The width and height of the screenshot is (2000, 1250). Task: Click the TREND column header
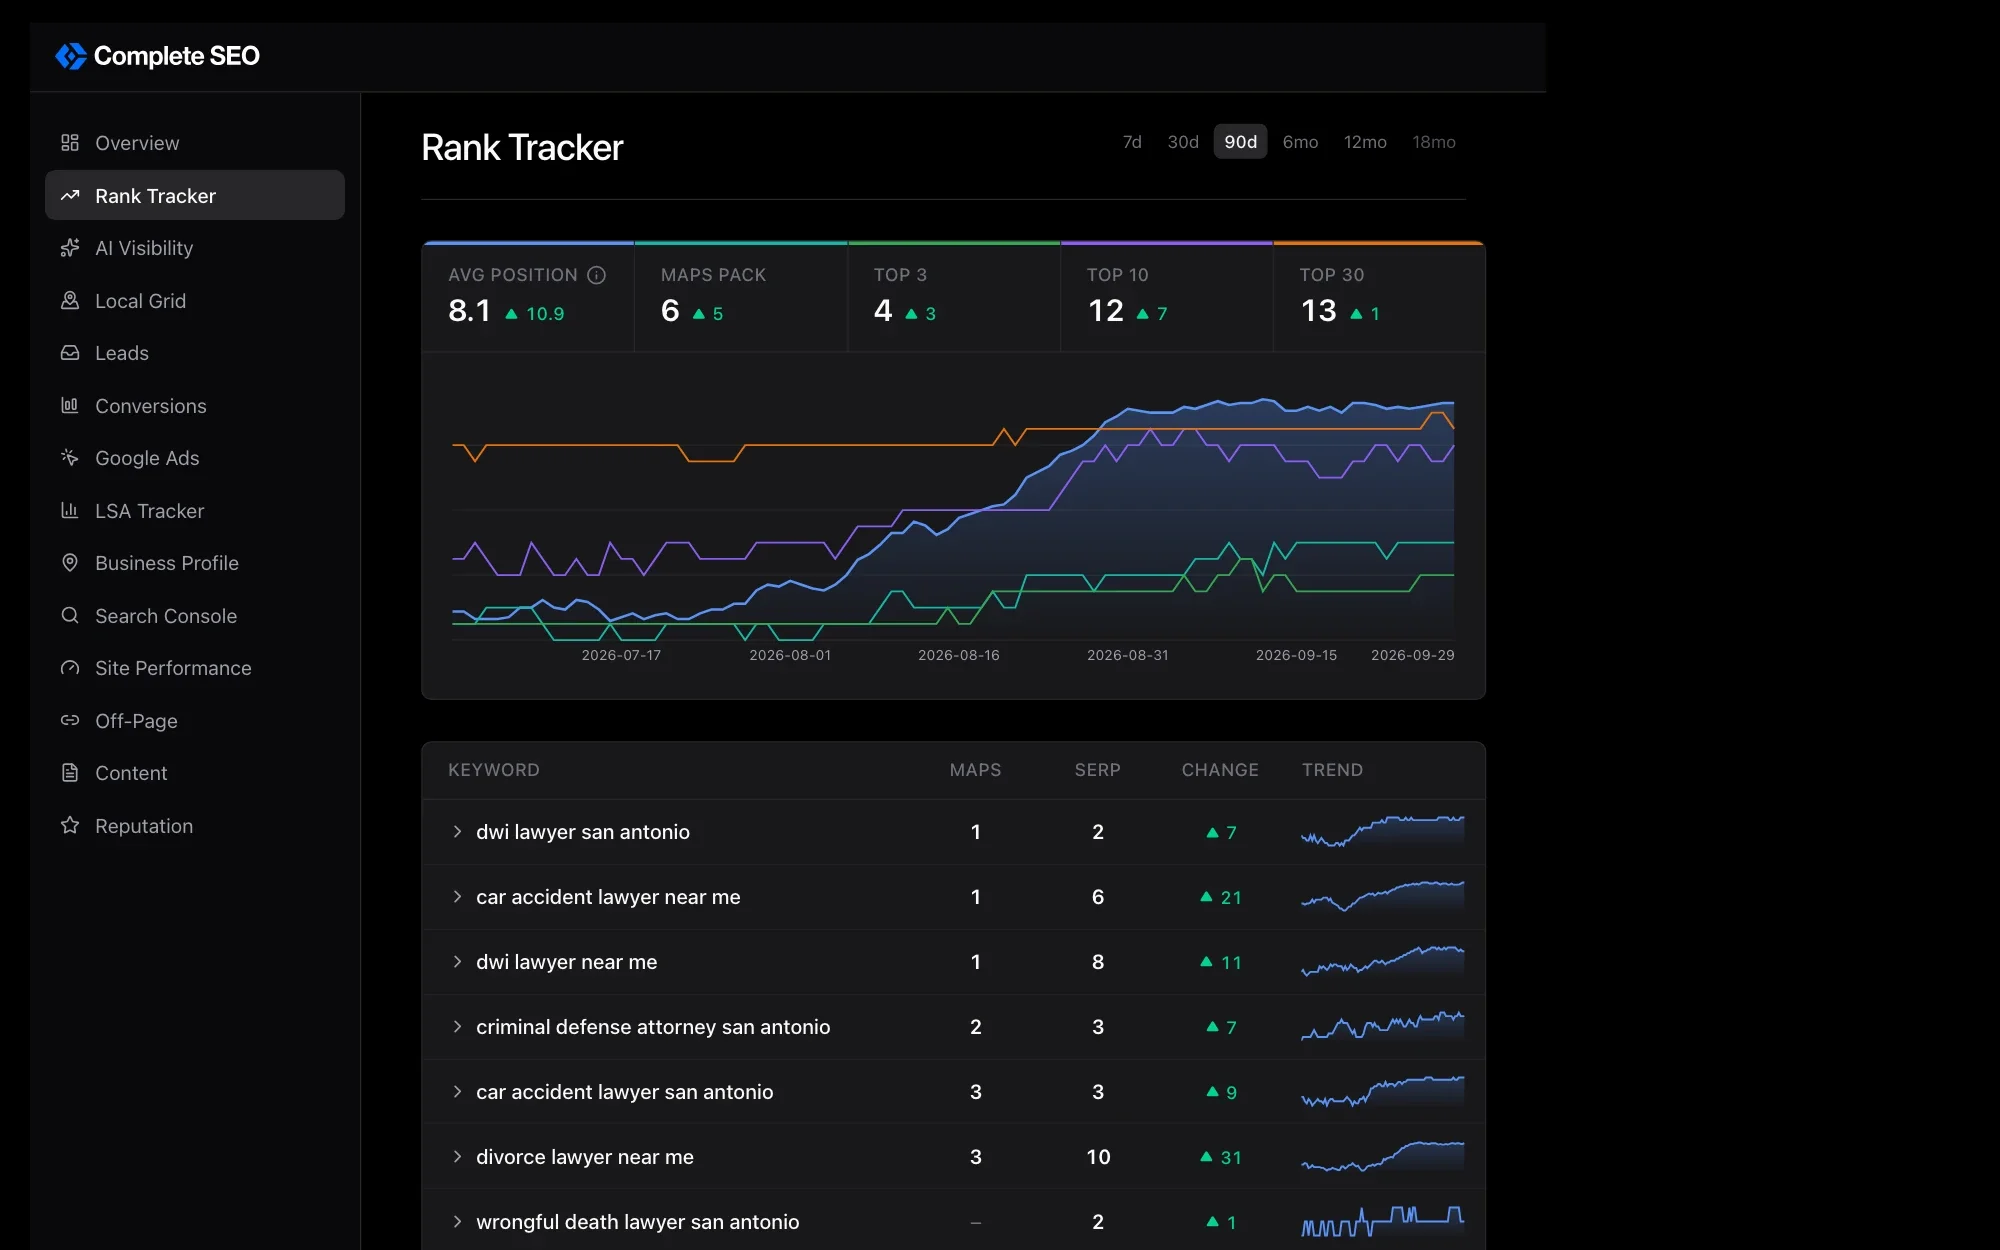tap(1332, 770)
